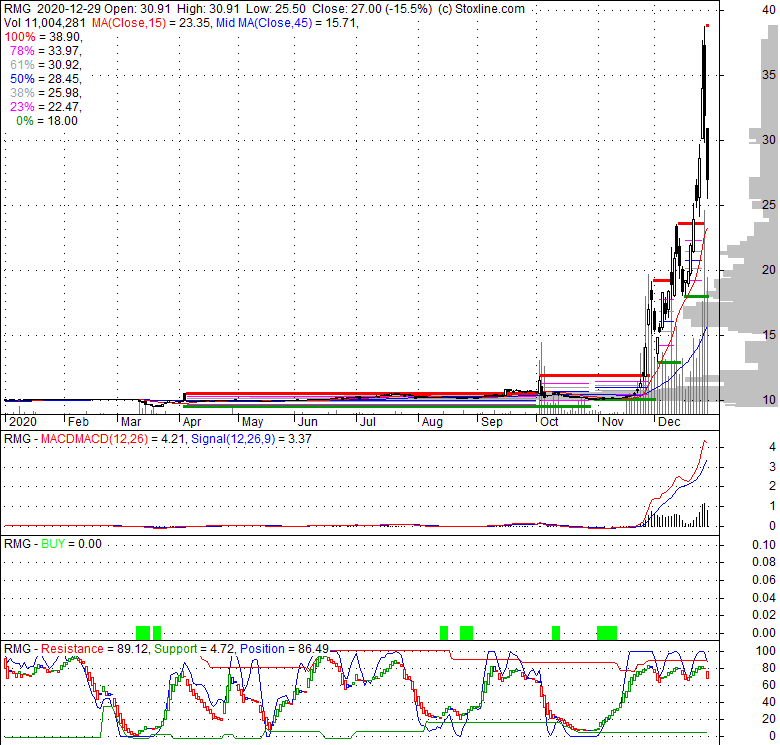
Task: Click the Dec label on the date axis
Action: click(x=669, y=422)
